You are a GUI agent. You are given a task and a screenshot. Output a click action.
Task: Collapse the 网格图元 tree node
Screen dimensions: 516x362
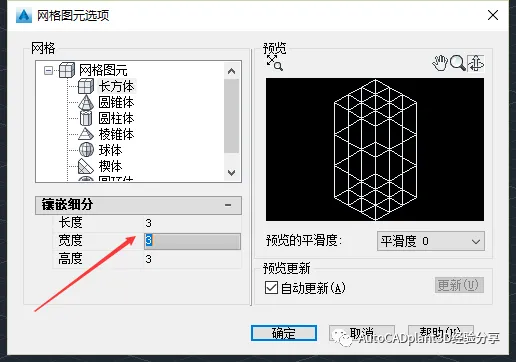49,70
